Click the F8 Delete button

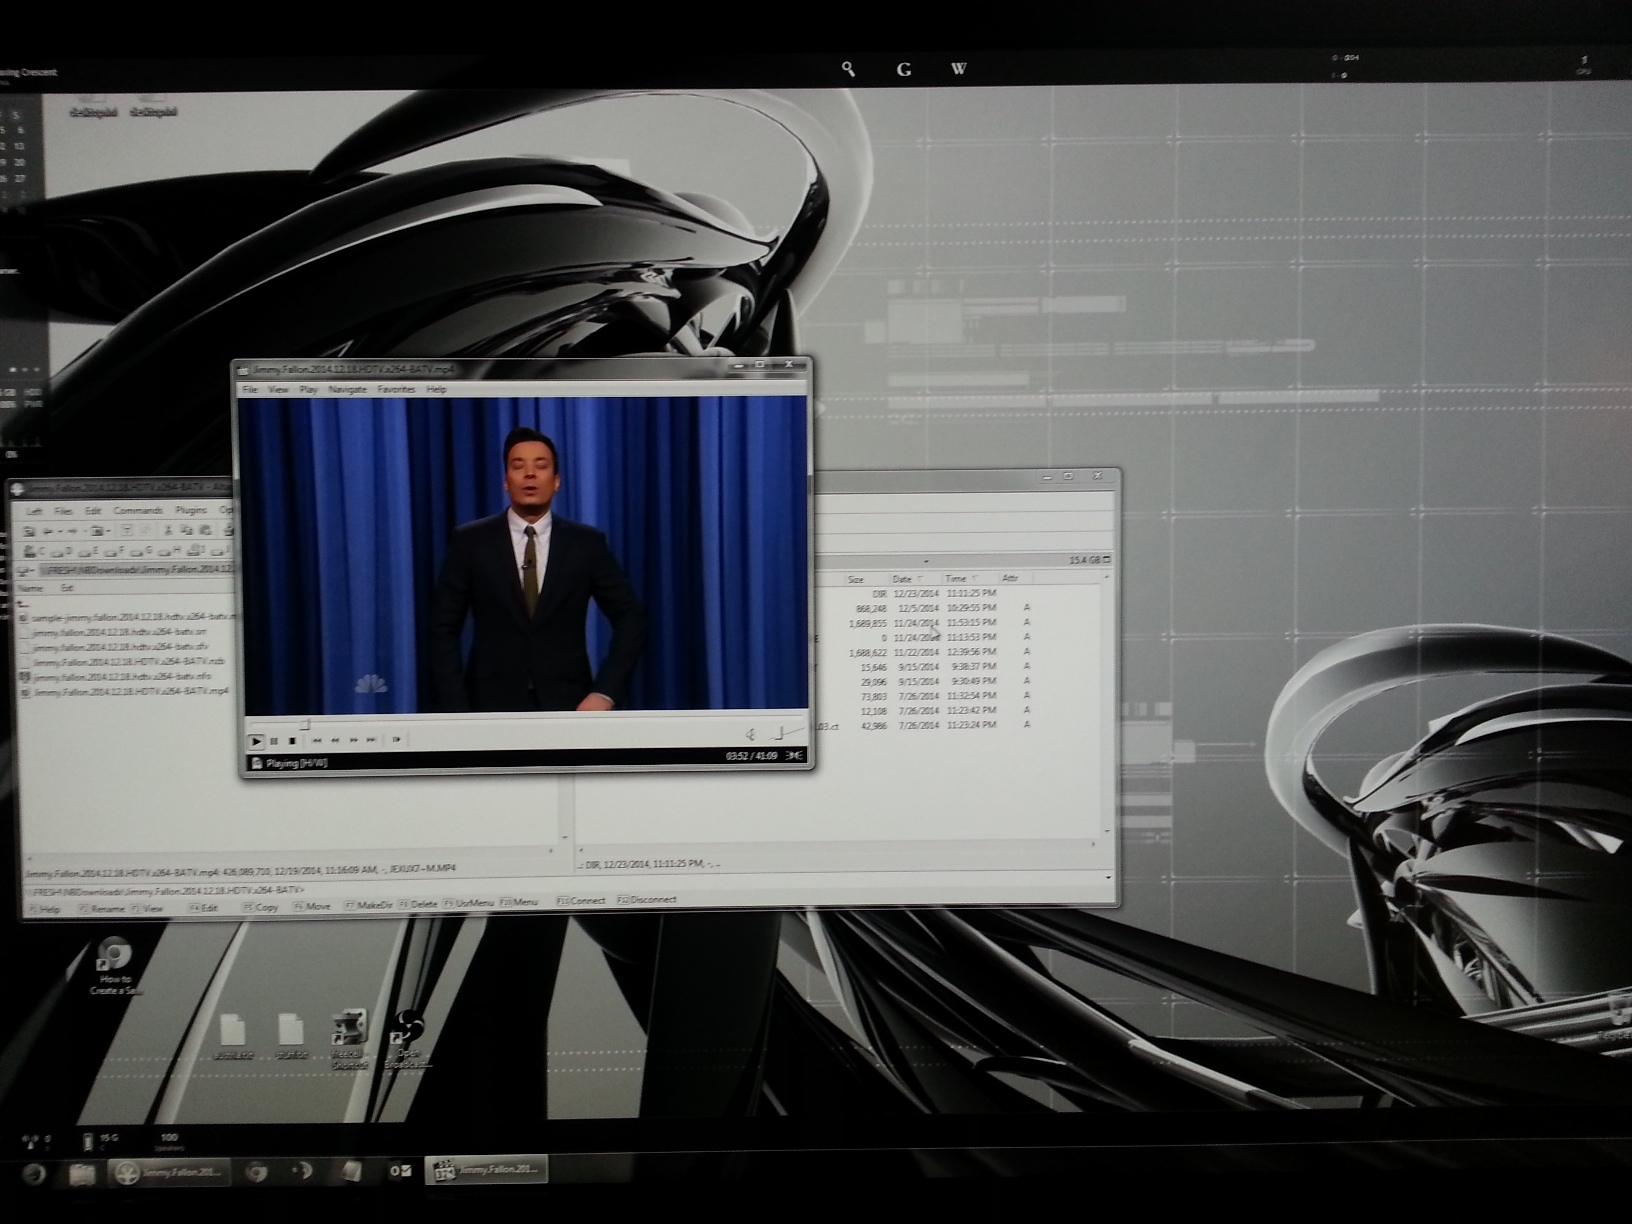(419, 905)
